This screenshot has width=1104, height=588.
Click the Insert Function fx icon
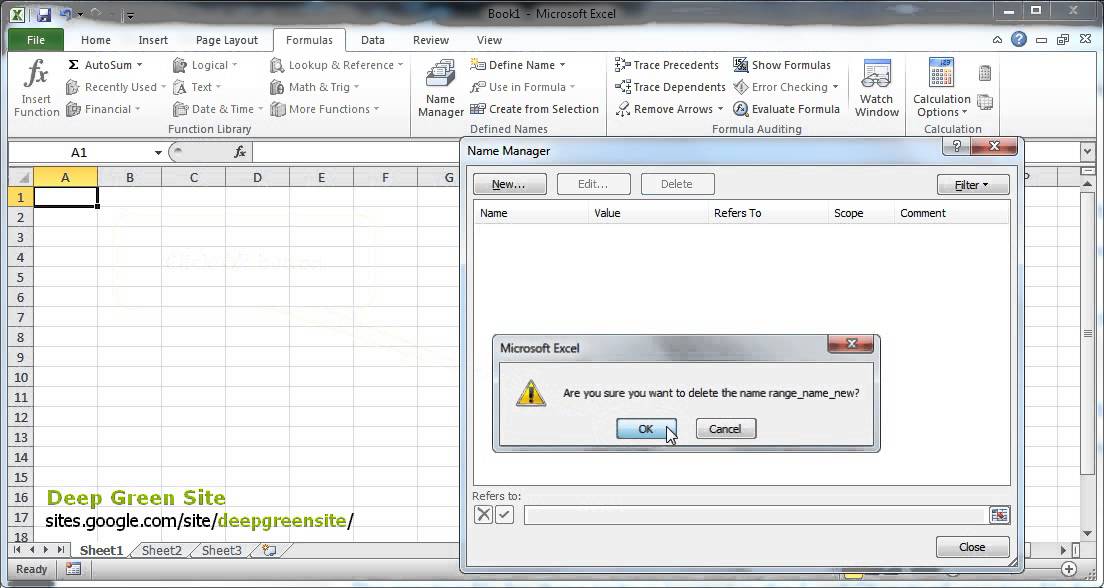point(36,75)
